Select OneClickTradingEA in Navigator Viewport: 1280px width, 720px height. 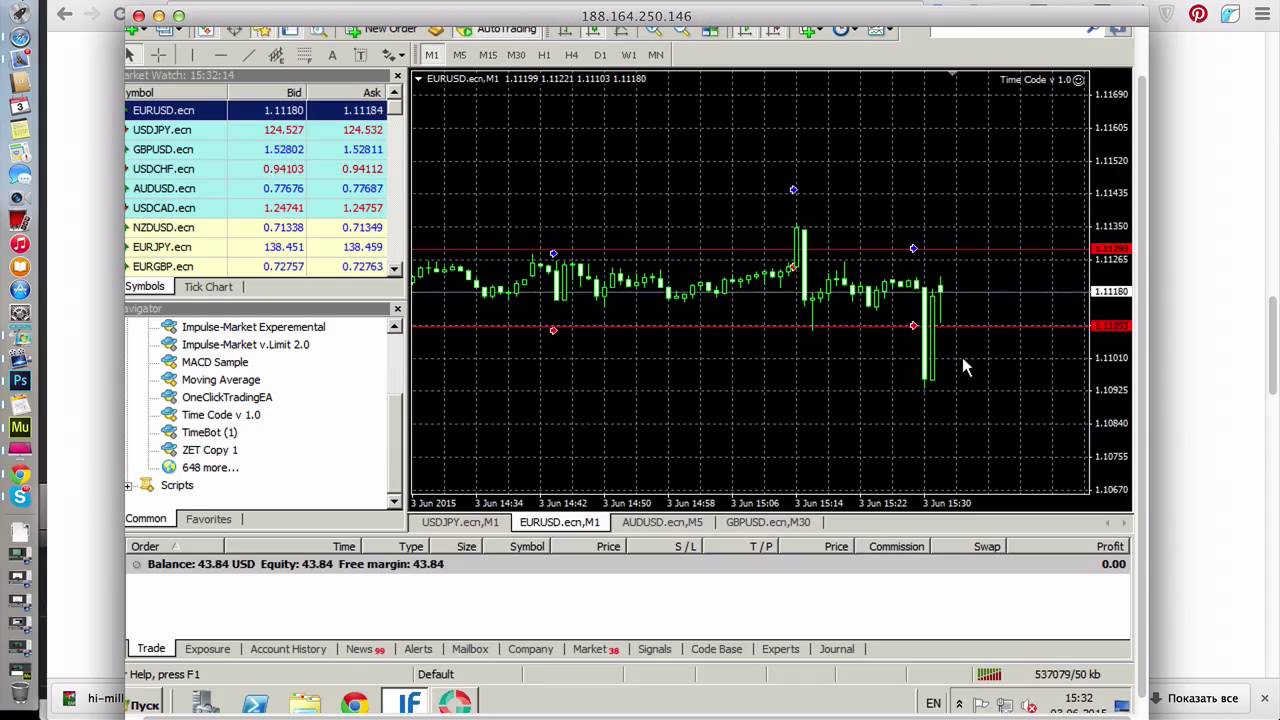(x=226, y=397)
